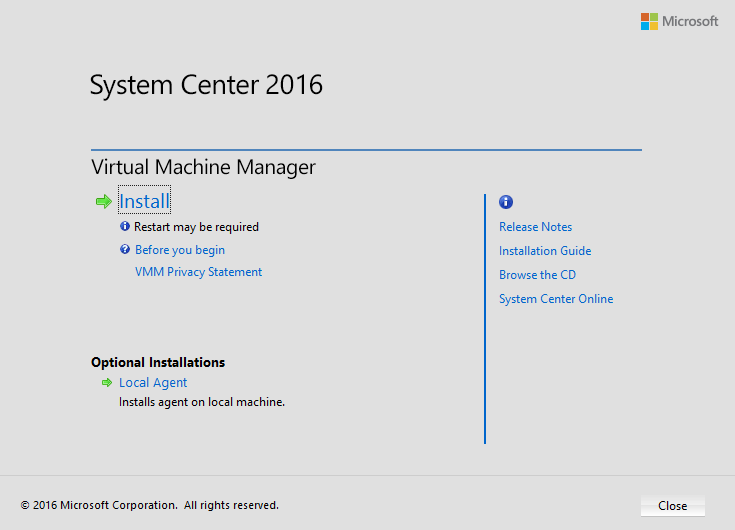Click the Install link for Virtual Machine Manager

(x=144, y=201)
